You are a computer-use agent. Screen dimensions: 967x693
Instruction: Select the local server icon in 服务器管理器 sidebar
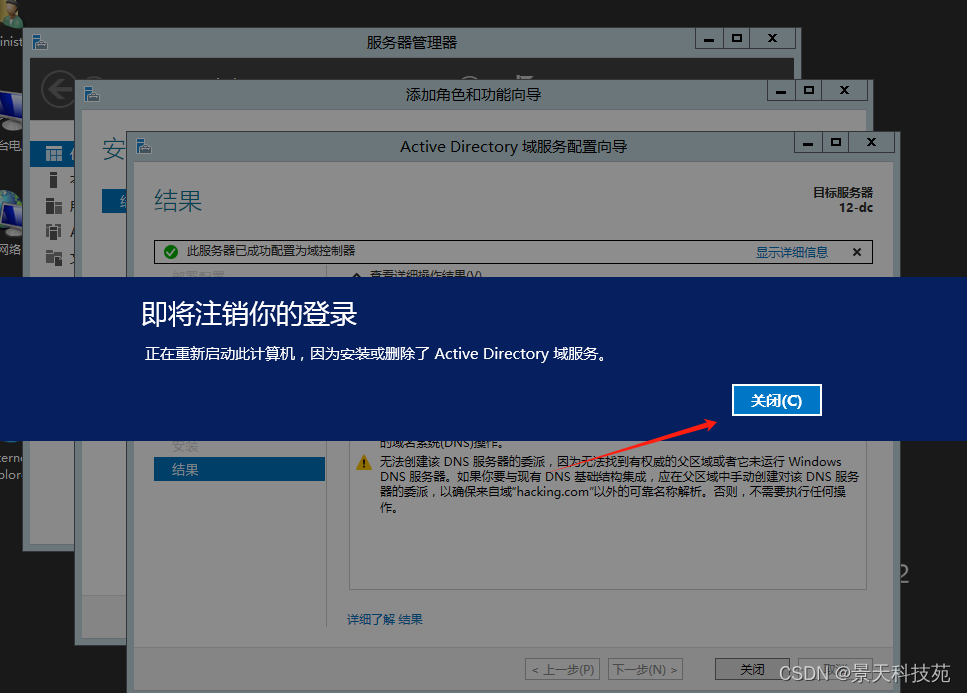[x=54, y=179]
